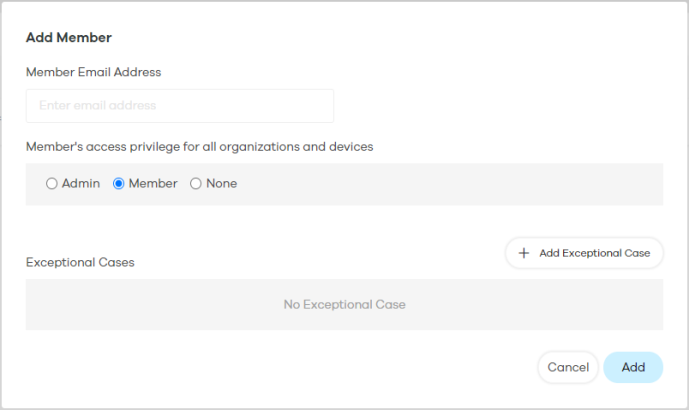689x410 pixels.
Task: Select the Admin radio button
Action: point(51,183)
